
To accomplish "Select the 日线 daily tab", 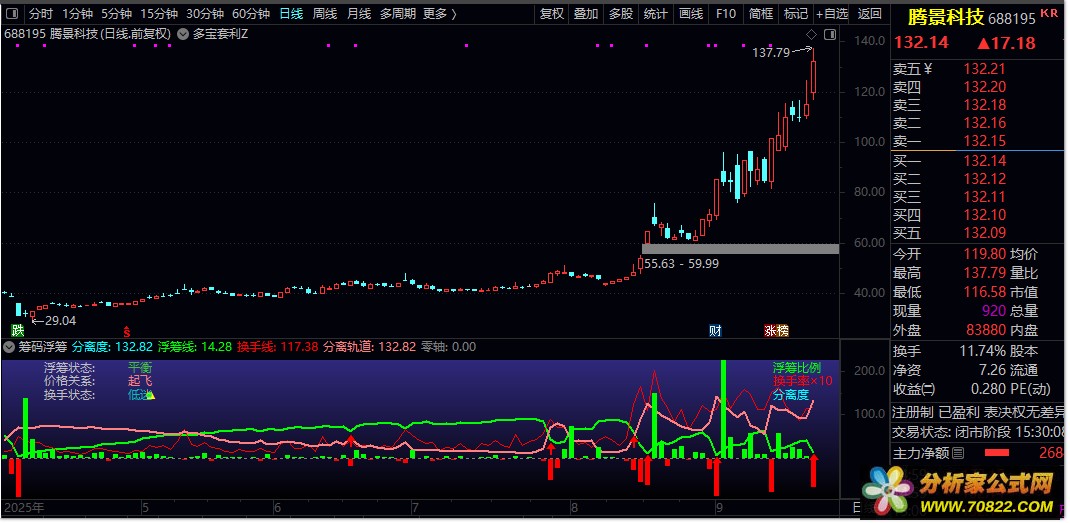I will click(x=291, y=14).
